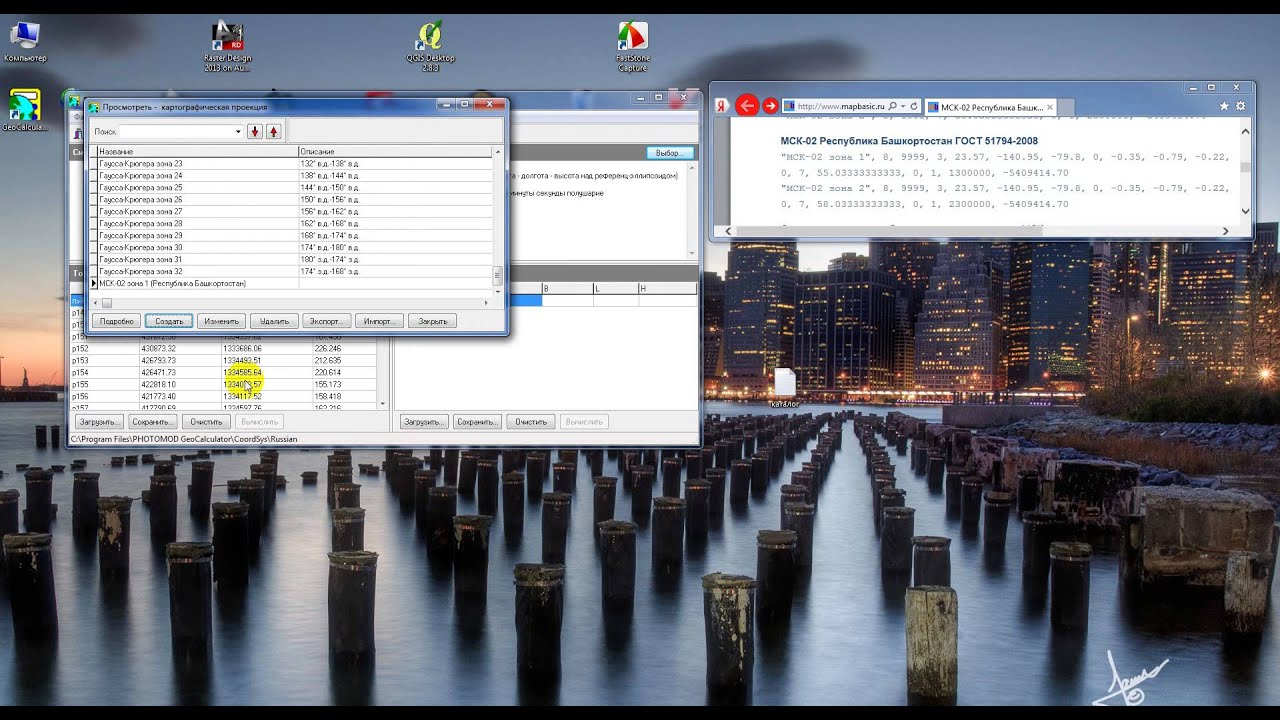The image size is (1280, 720).
Task: Open Raster Design desktop shortcut
Action: point(227,47)
